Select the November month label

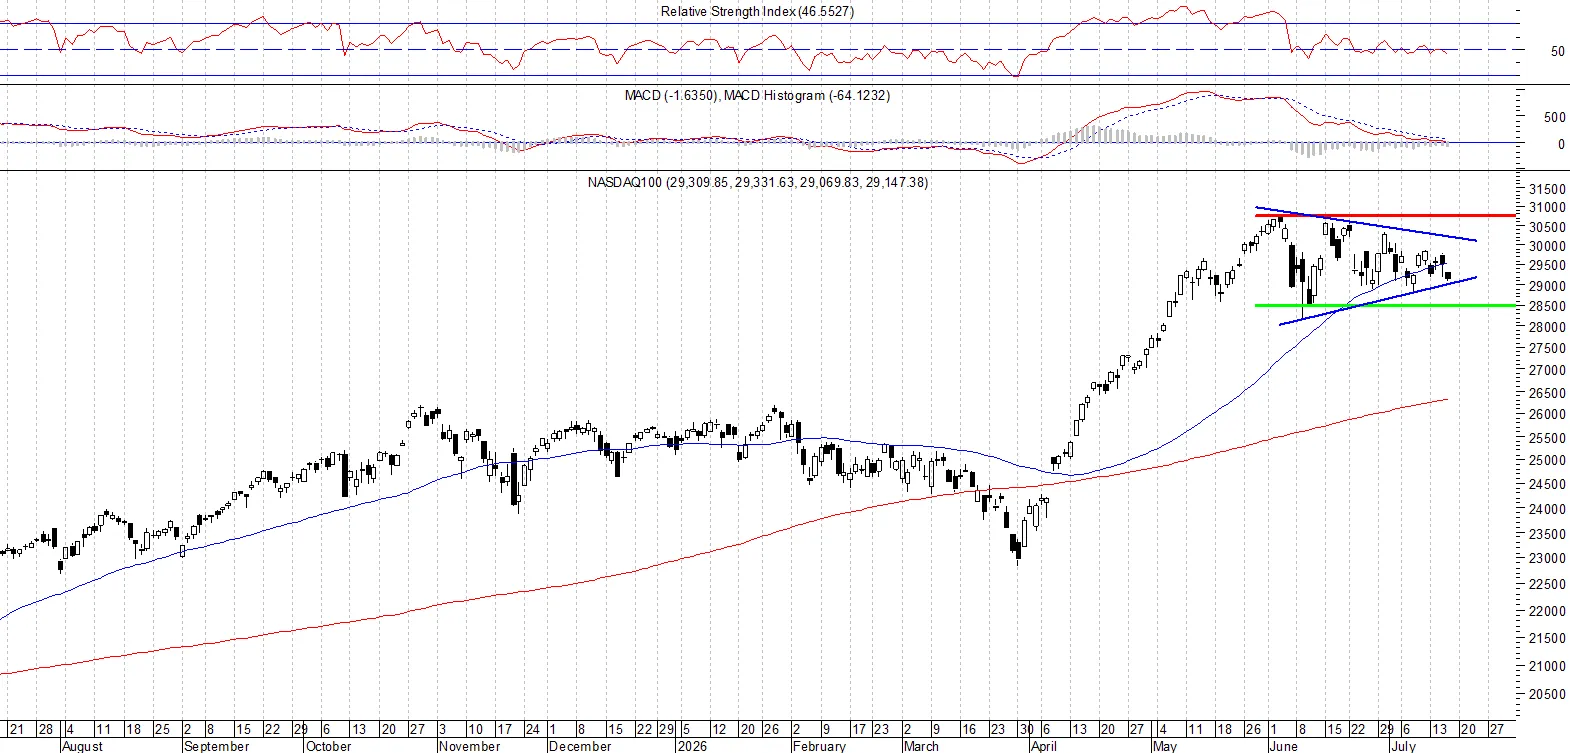pyautogui.click(x=470, y=746)
